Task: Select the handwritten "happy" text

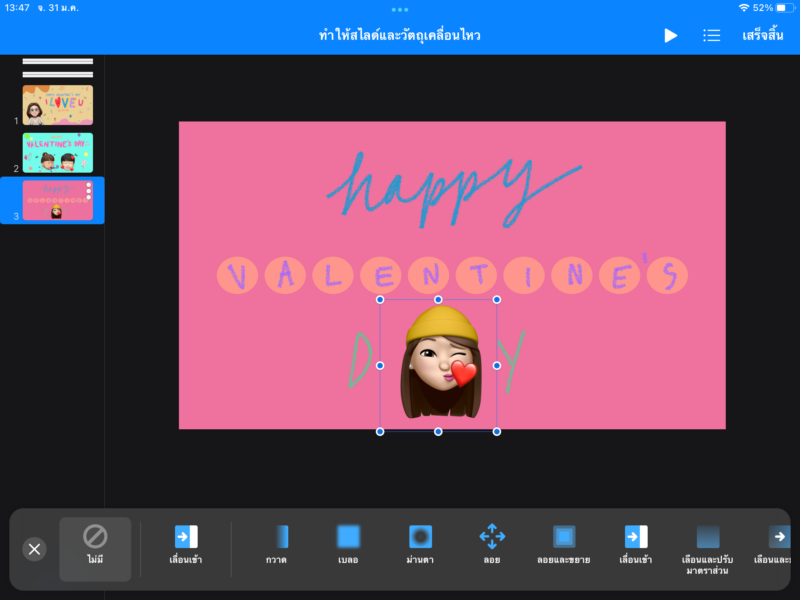Action: pos(440,185)
